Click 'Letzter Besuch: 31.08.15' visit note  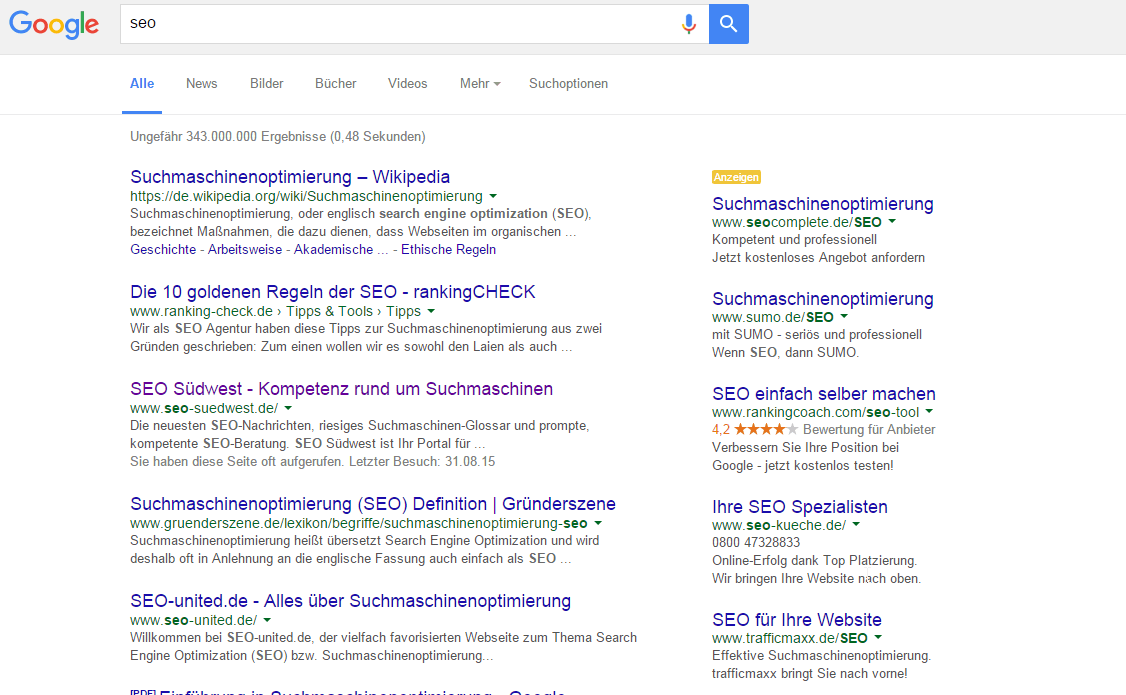tap(422, 462)
